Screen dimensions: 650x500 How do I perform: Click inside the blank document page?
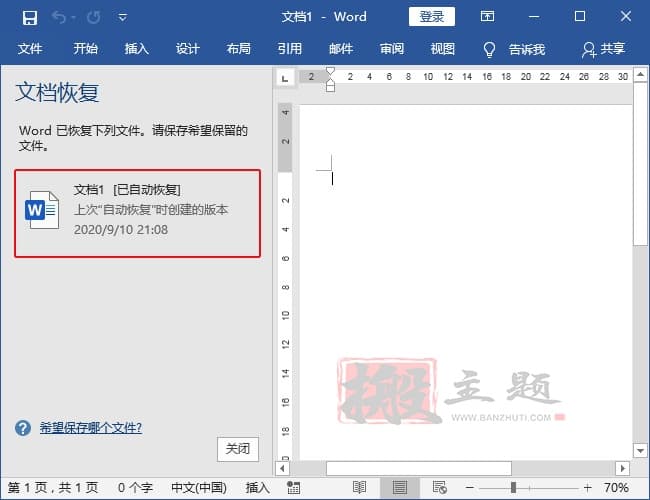click(x=466, y=282)
